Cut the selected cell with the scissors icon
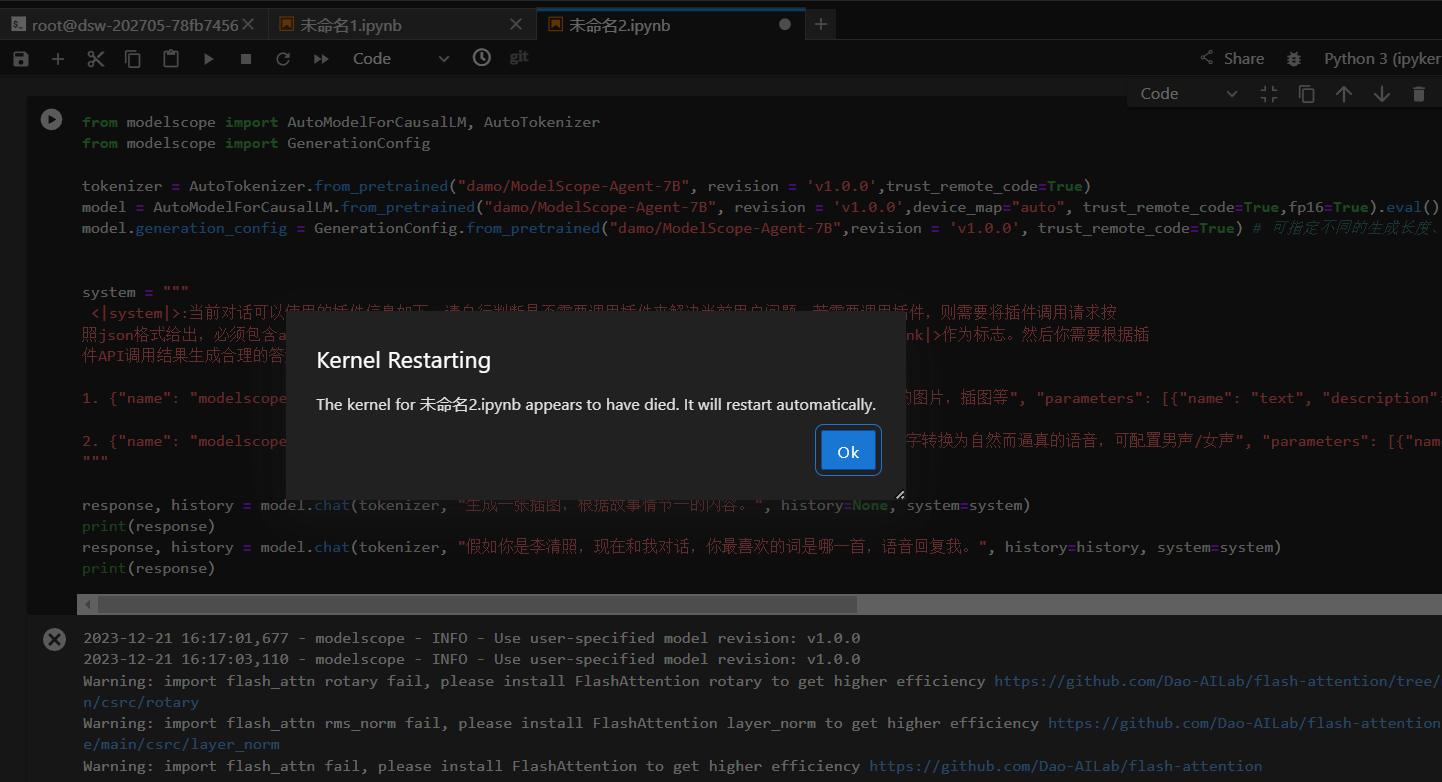This screenshot has width=1442, height=782. (x=96, y=59)
